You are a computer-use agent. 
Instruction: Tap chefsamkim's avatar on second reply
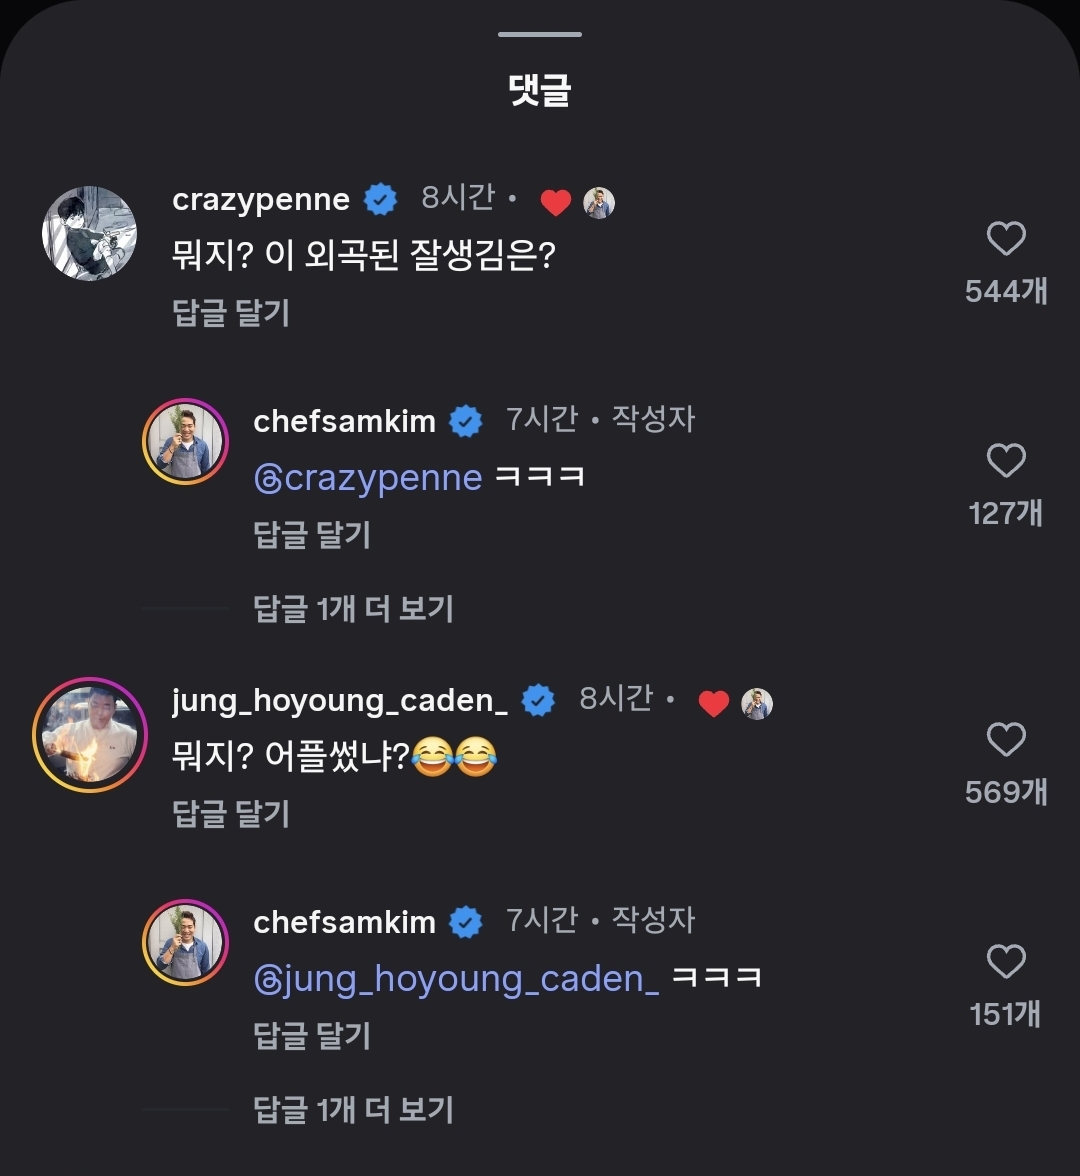click(185, 942)
